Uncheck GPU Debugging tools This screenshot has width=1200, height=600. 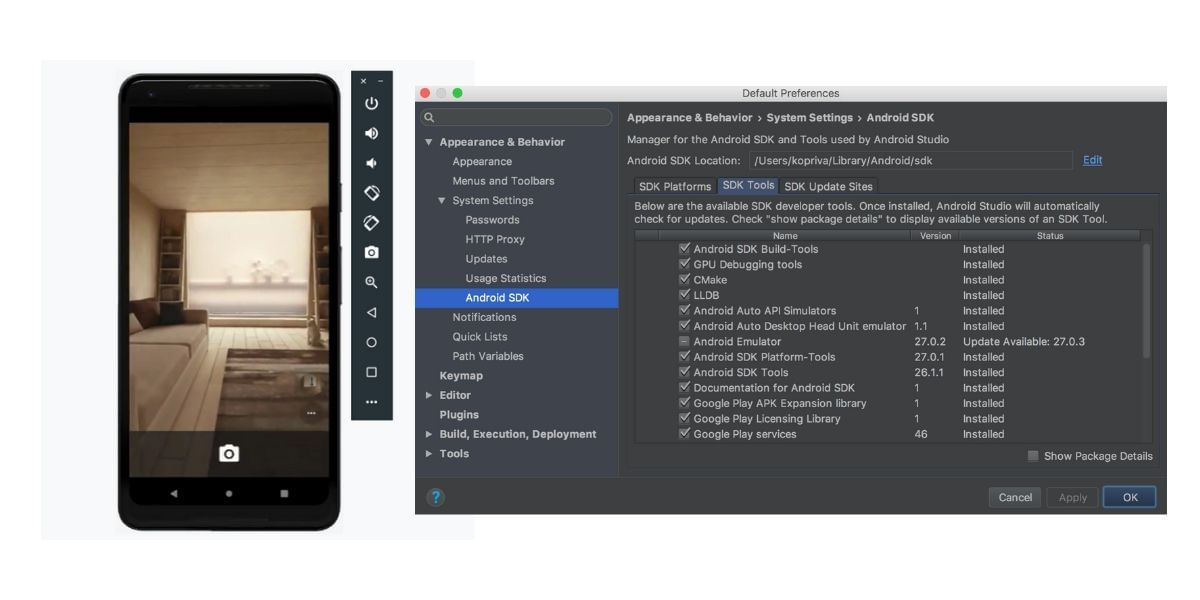pos(684,264)
